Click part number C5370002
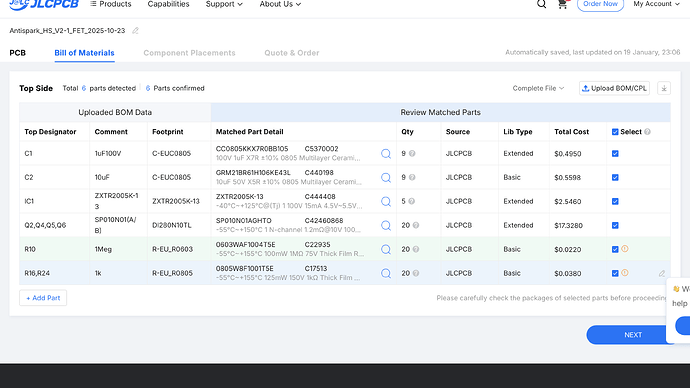690x388 pixels. click(321, 149)
